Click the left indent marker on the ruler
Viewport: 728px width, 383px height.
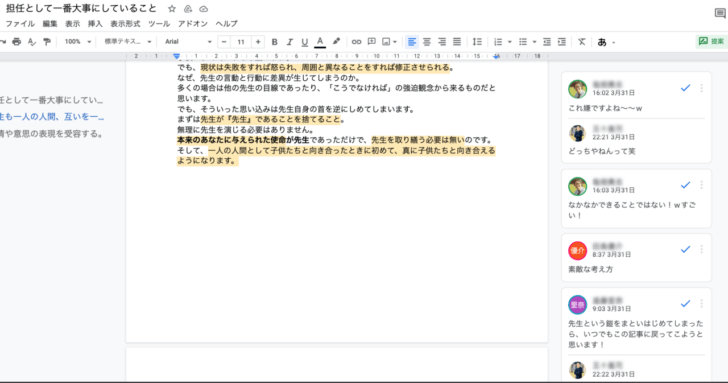[176, 56]
